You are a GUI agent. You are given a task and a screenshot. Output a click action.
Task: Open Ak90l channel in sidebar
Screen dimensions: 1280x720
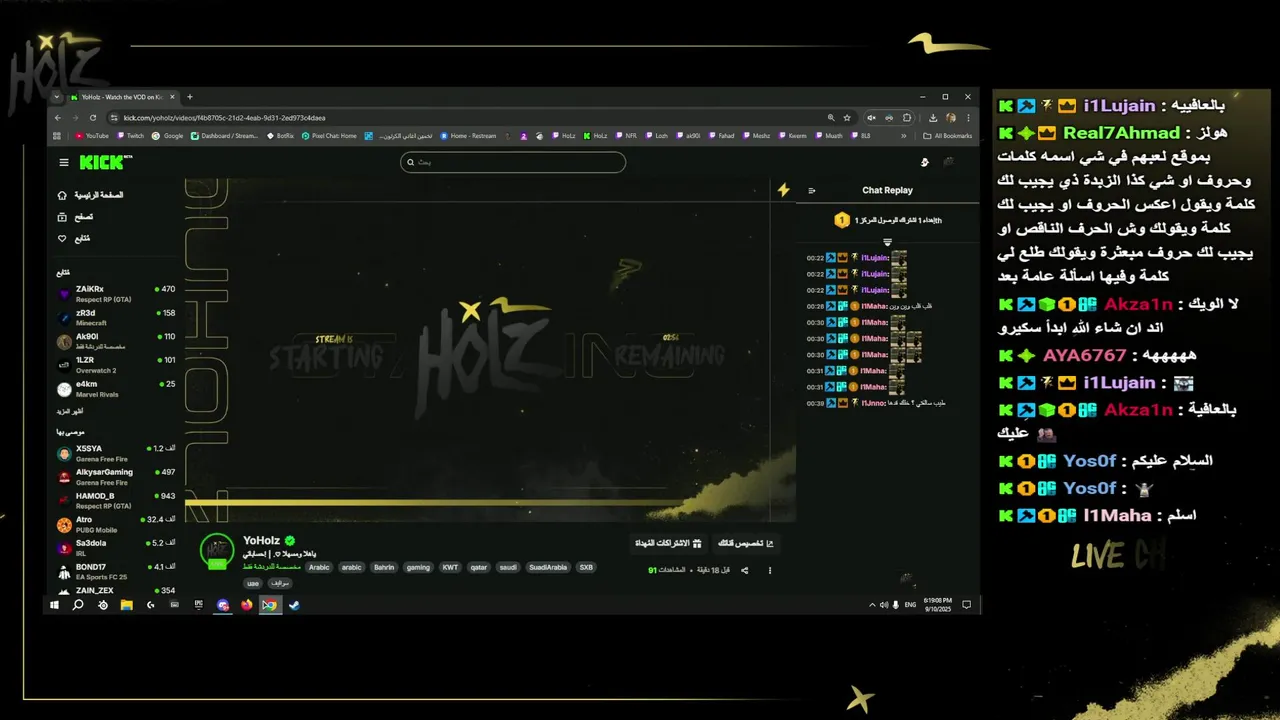pos(116,341)
